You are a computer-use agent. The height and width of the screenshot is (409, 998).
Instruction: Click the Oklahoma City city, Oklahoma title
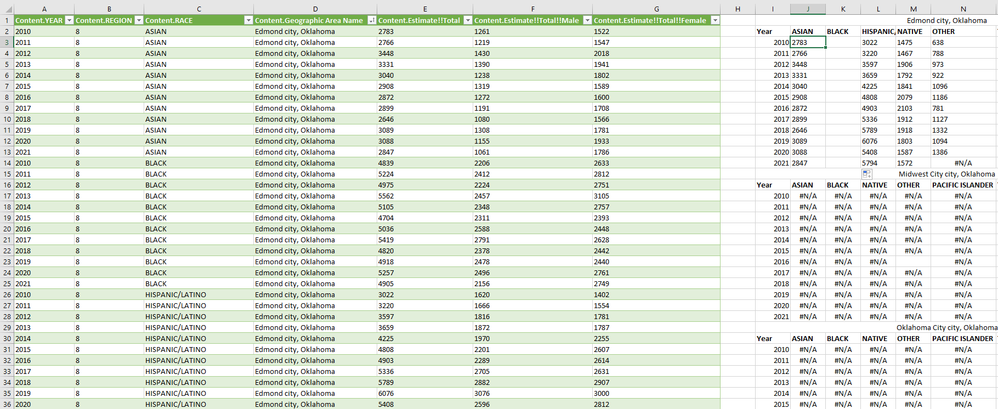(x=946, y=327)
